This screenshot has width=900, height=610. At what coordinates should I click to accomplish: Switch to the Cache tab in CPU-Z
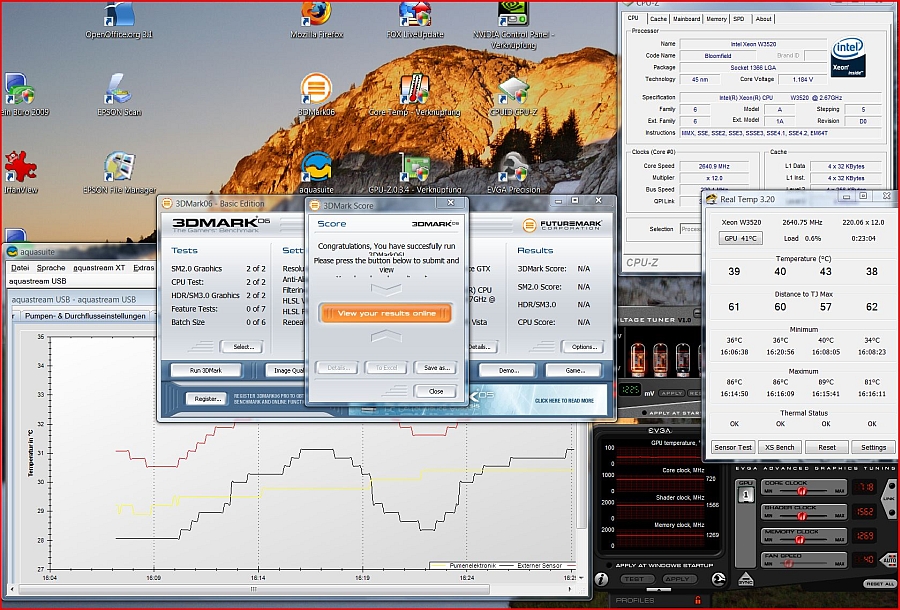pos(658,19)
